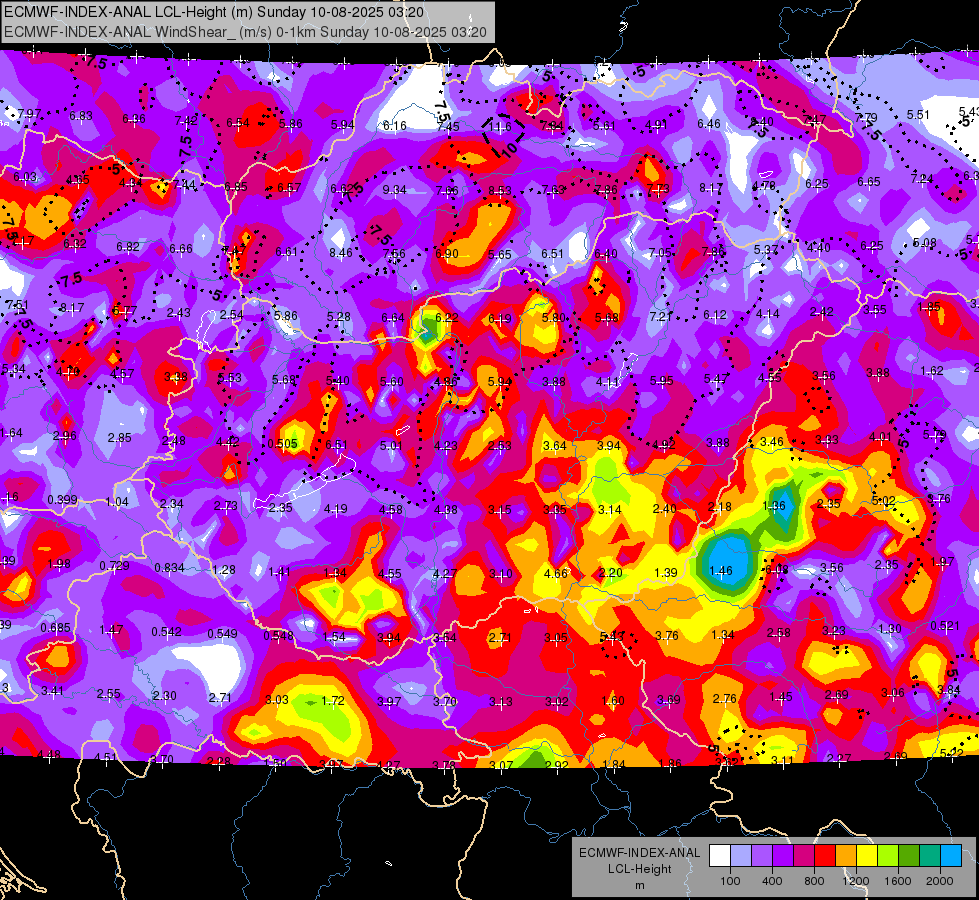Select the cyan swatch in the legend
The width and height of the screenshot is (979, 900).
[951, 856]
